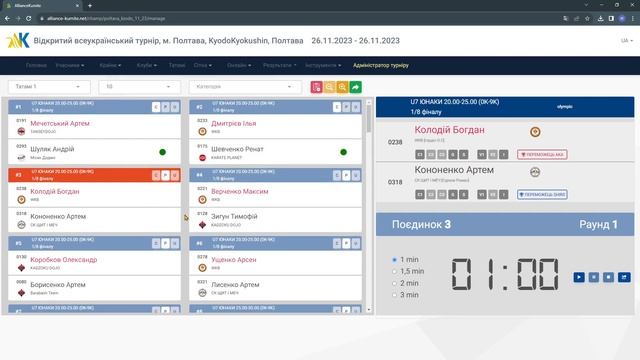Click the C button on match #6
Screen dimensions: 640x360
tap(337, 243)
